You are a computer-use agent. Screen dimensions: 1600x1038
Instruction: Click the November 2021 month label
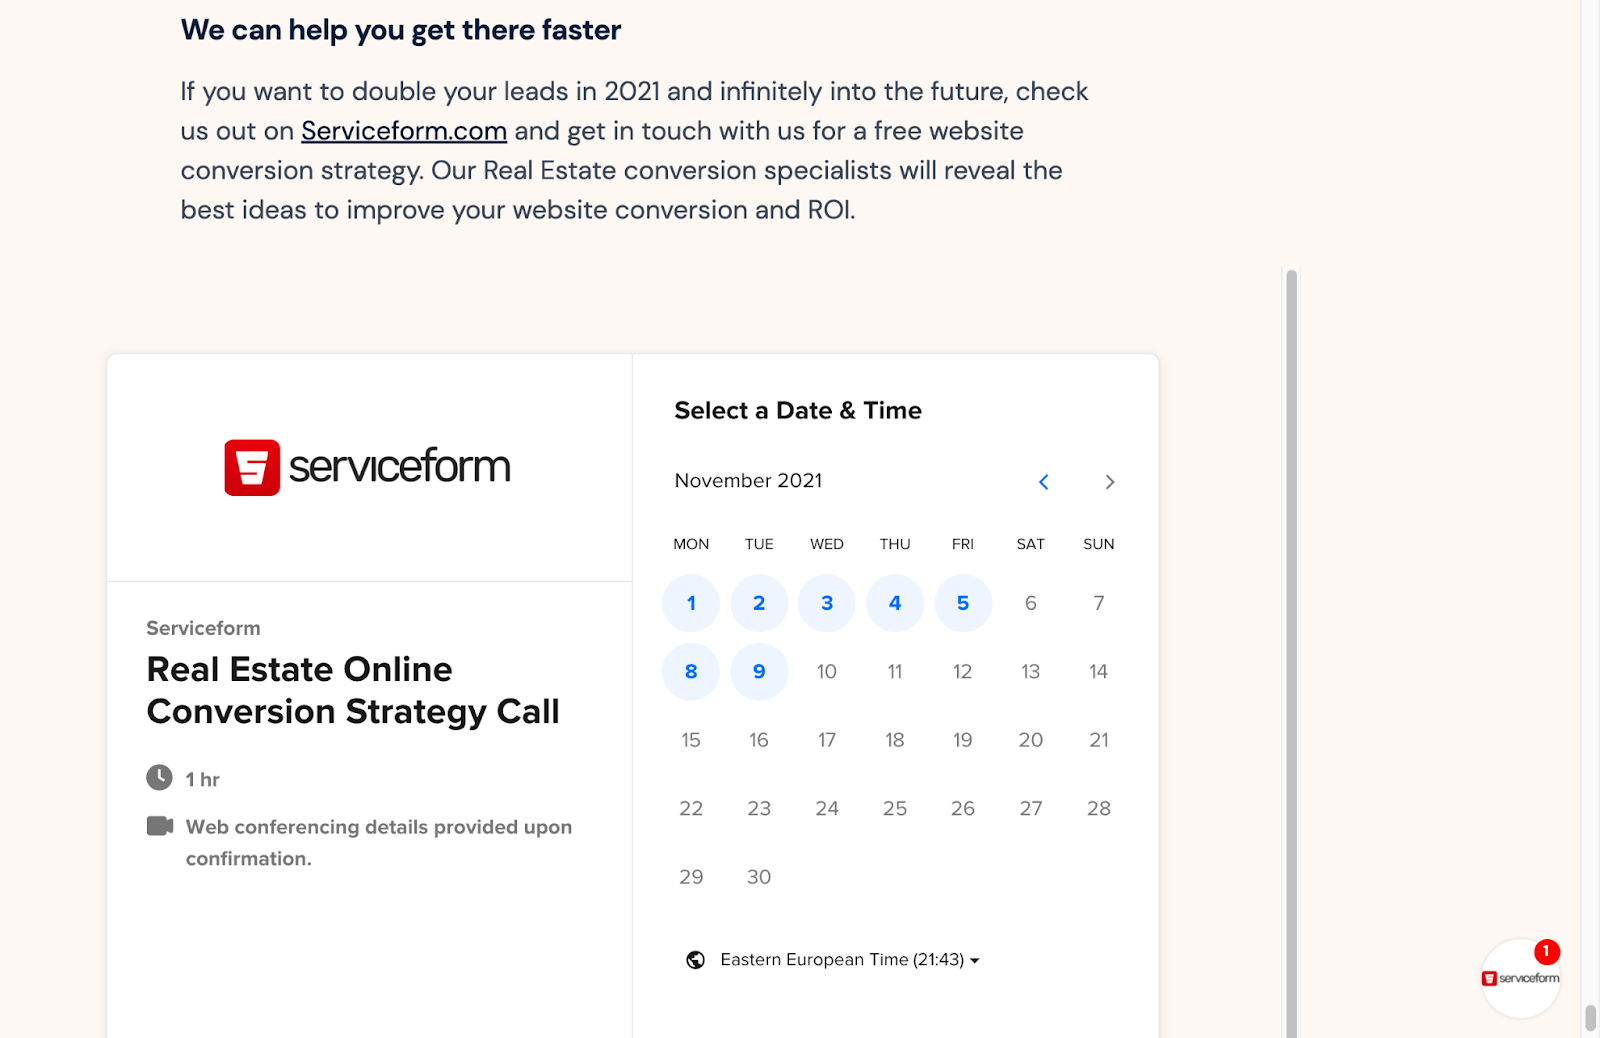pyautogui.click(x=748, y=481)
